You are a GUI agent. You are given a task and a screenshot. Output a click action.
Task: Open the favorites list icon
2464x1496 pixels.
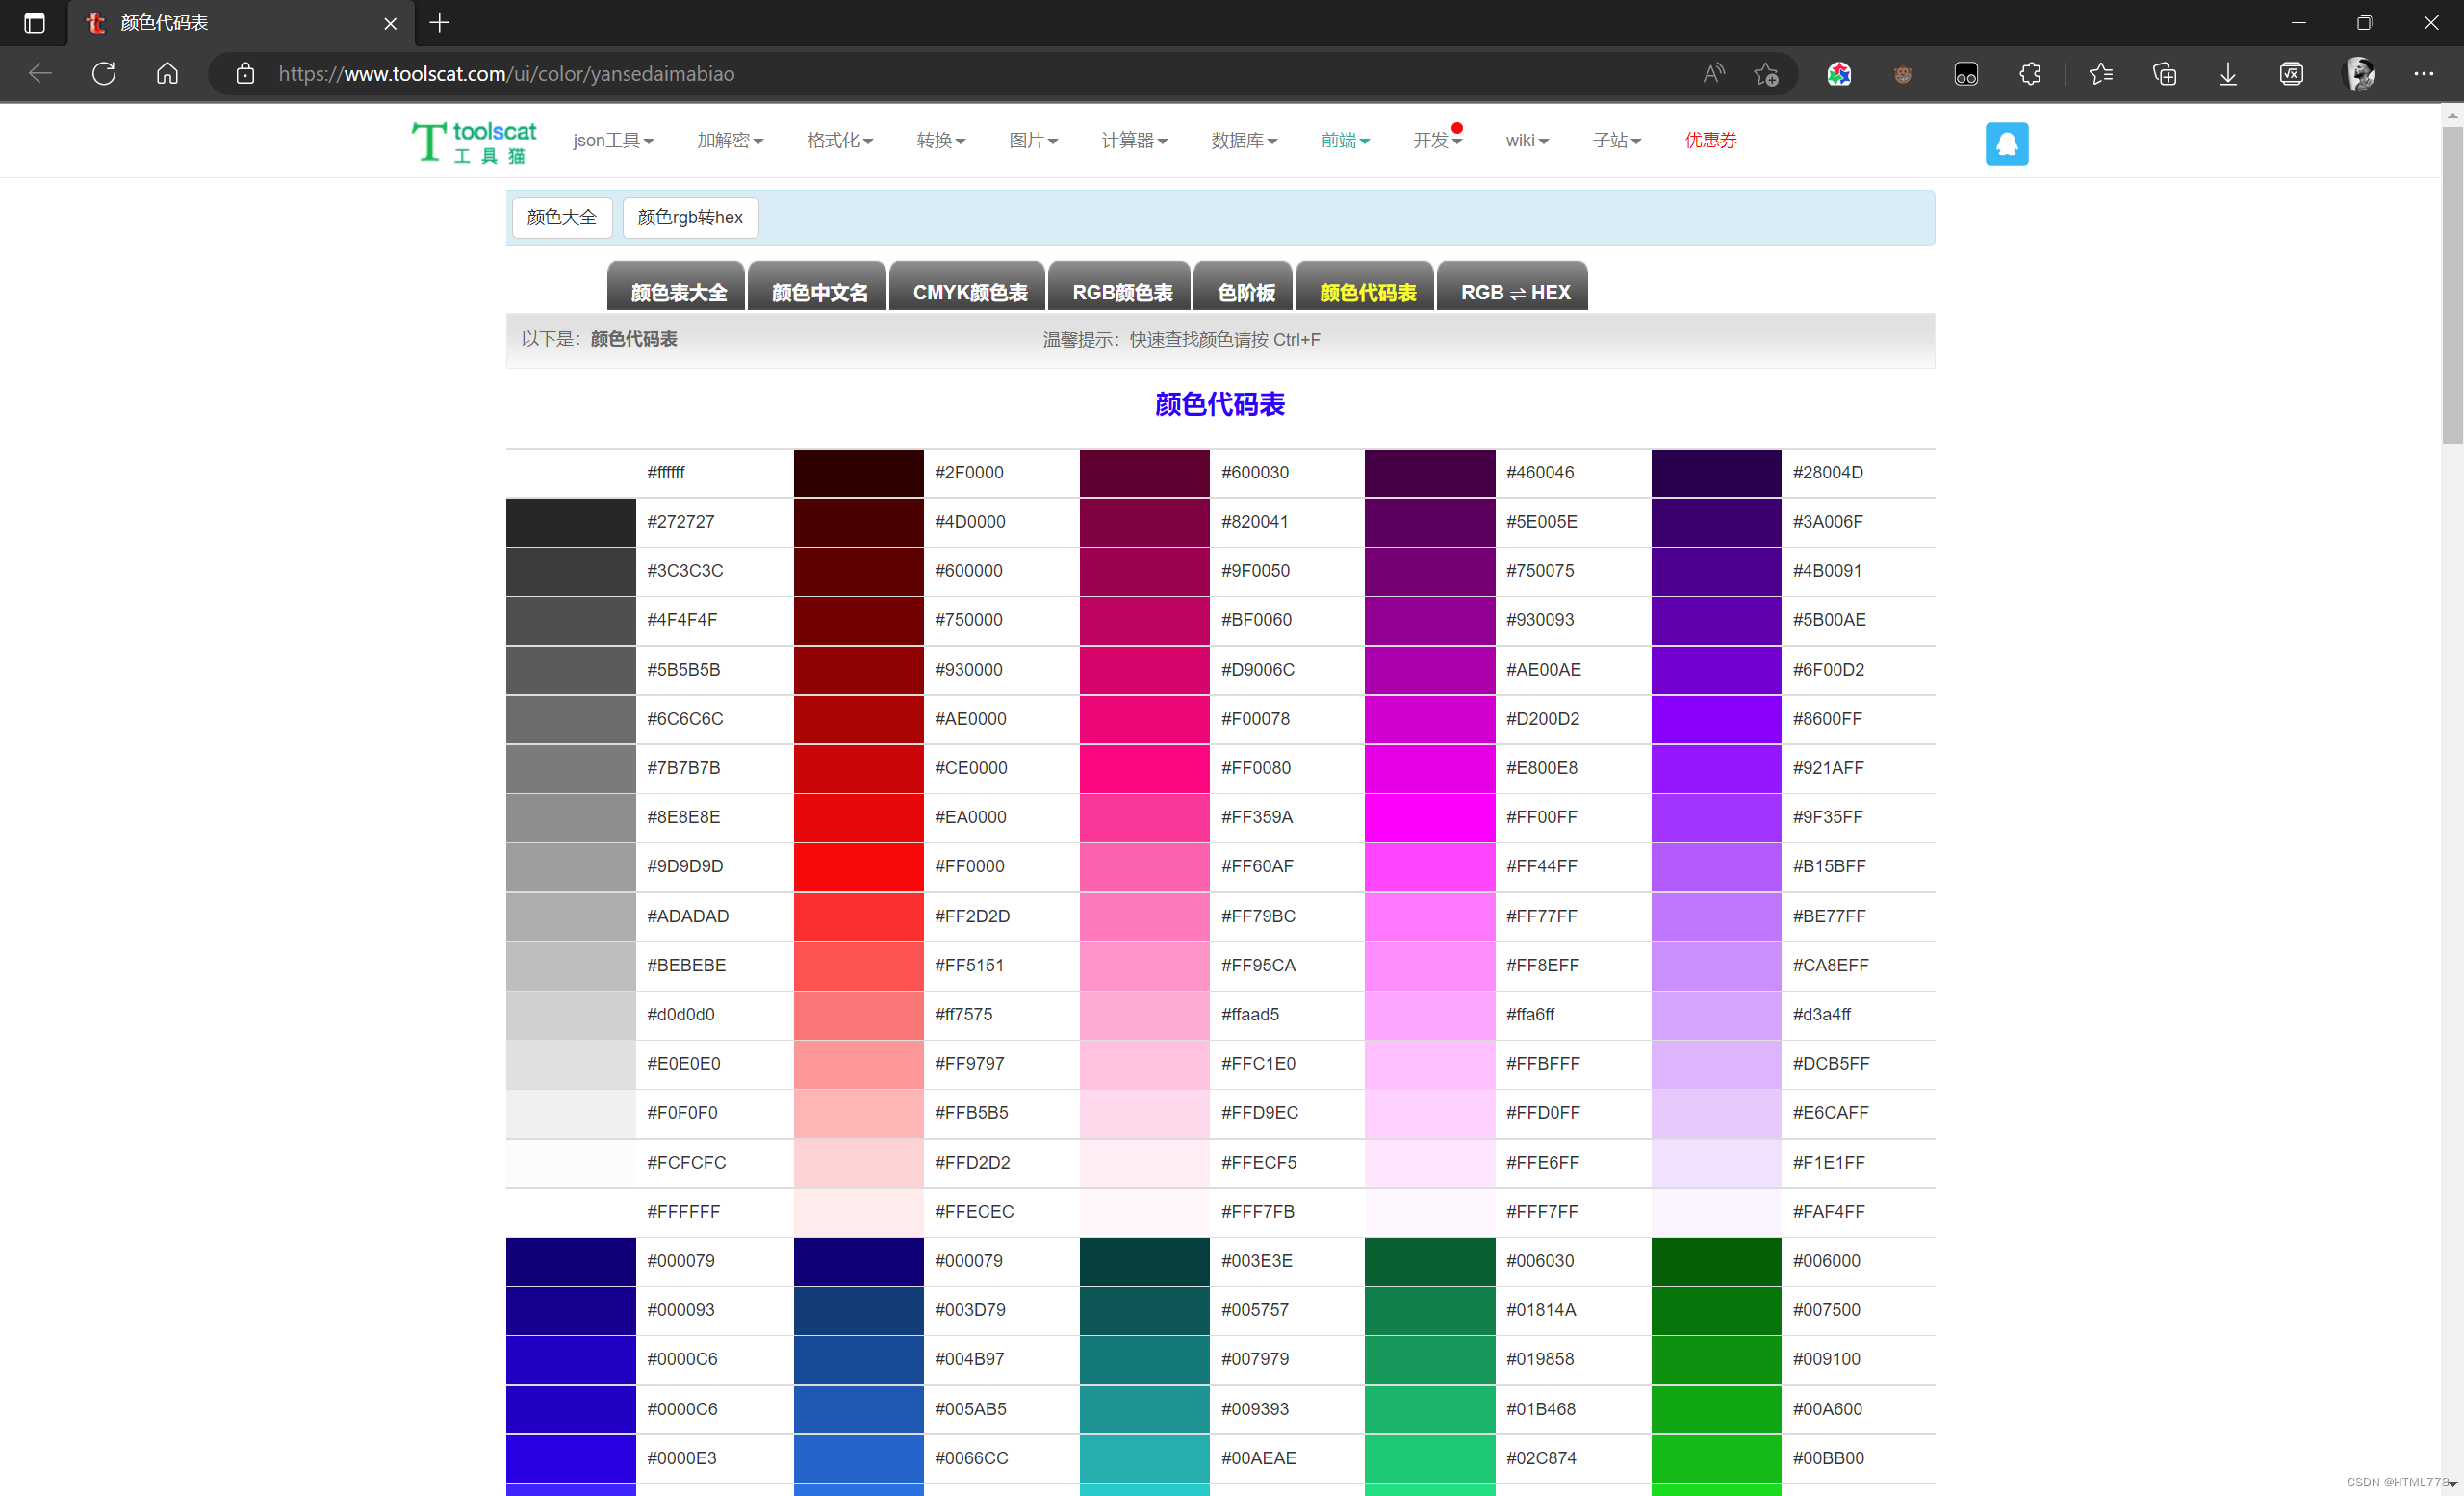coord(2101,74)
